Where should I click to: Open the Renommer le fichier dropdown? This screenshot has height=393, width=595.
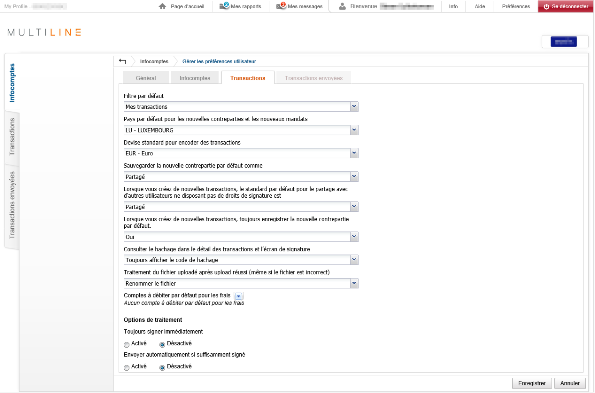pos(241,283)
